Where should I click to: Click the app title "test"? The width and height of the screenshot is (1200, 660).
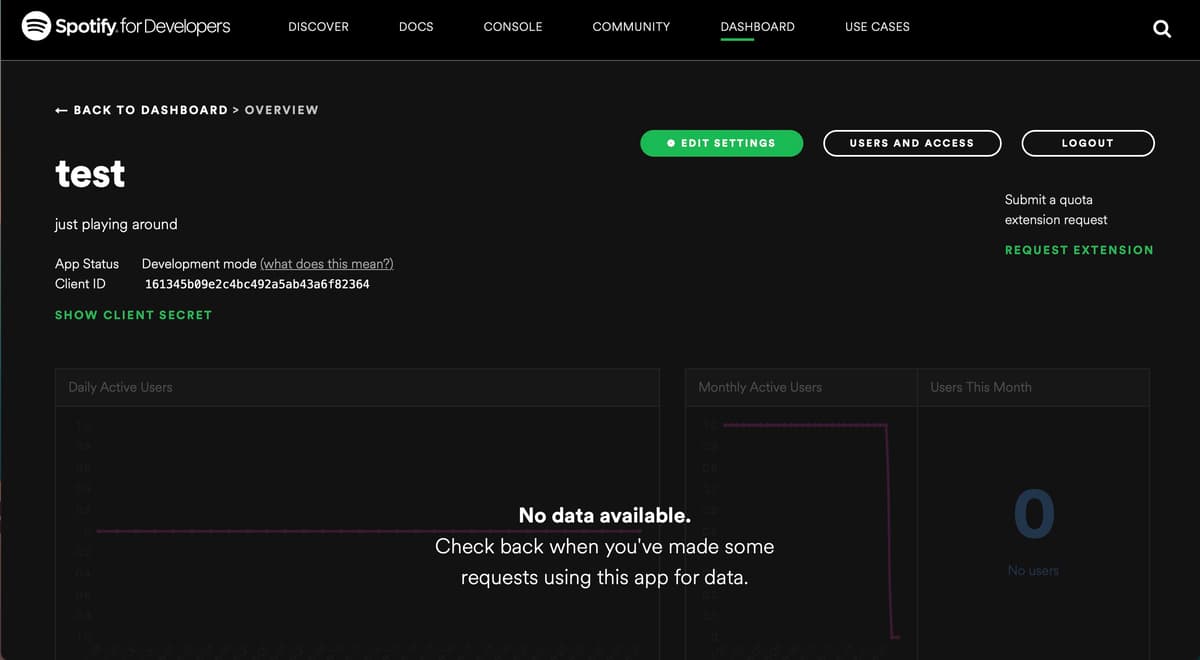coord(90,174)
